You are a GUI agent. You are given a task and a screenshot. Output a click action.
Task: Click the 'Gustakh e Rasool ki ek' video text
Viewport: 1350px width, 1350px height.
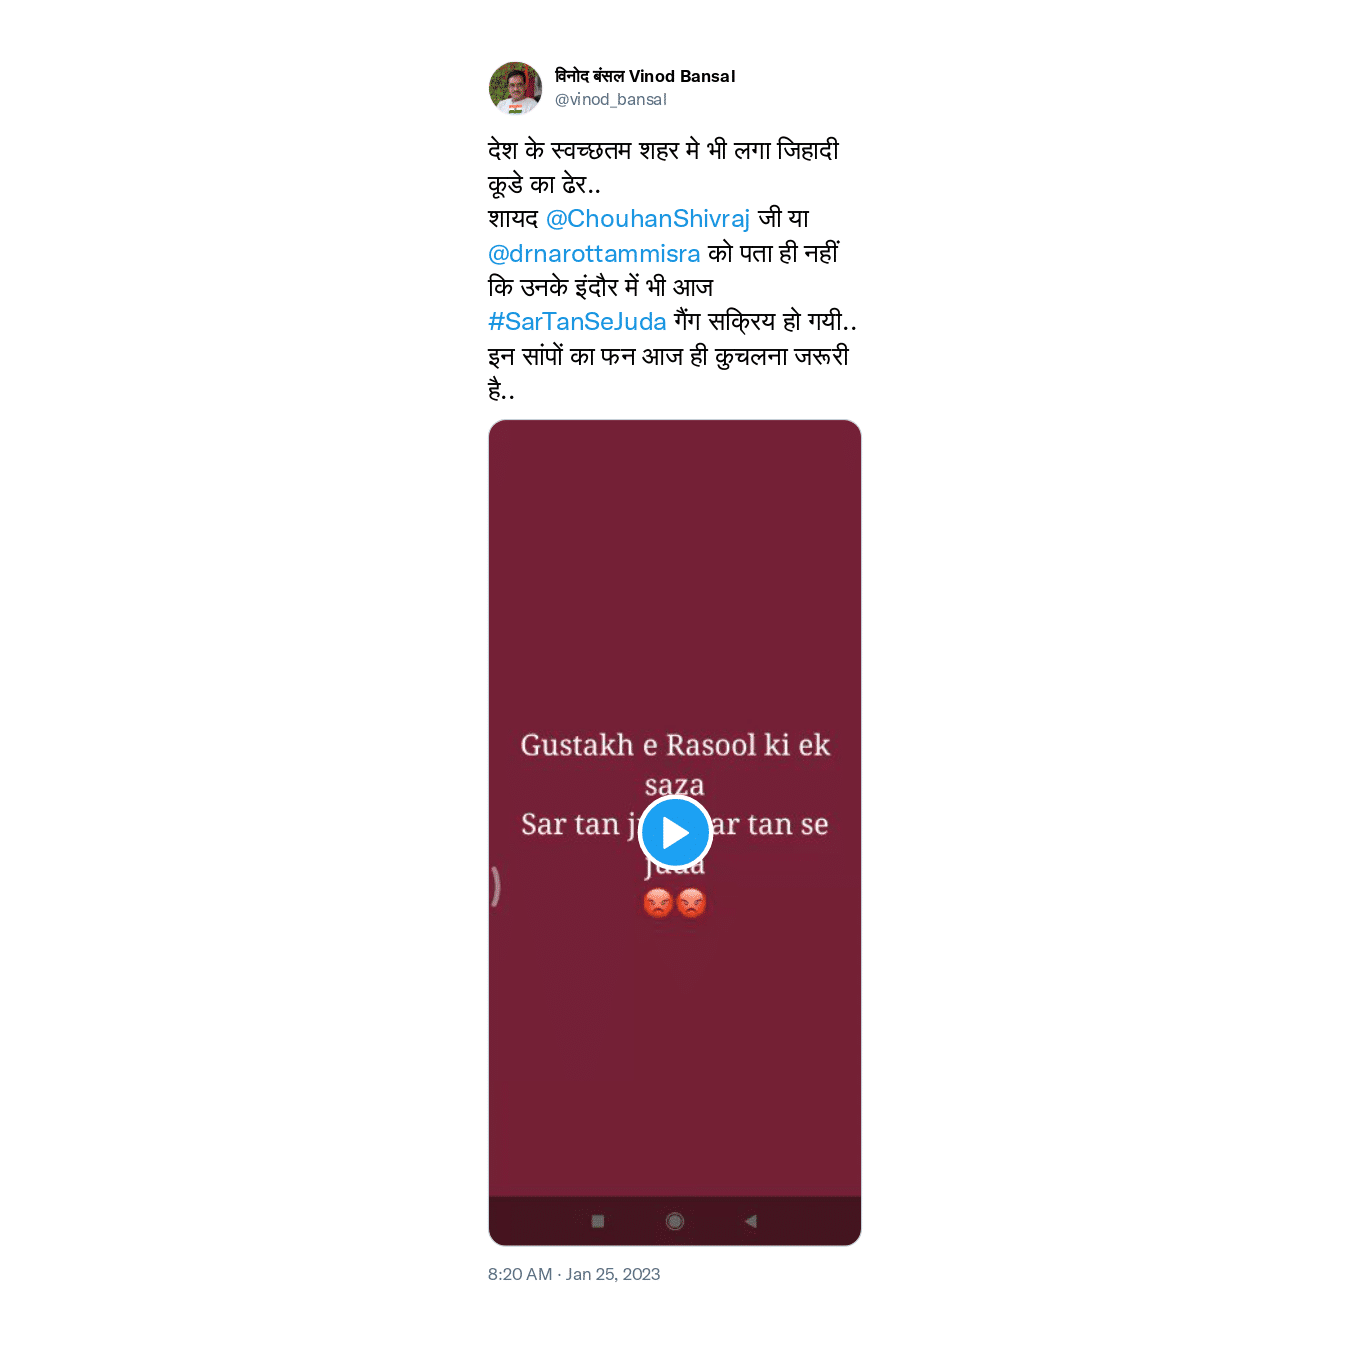[675, 745]
